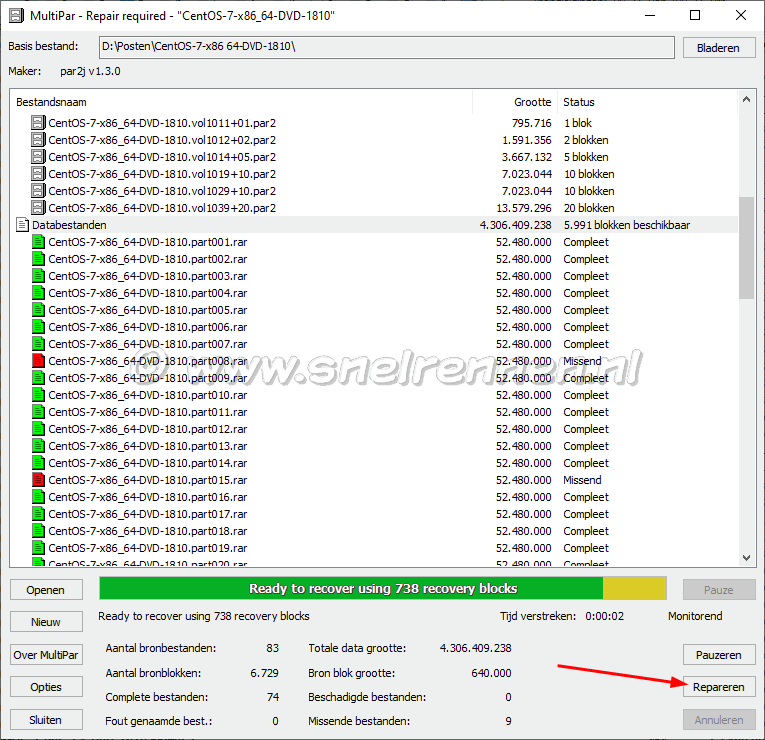Click the par2 icon of vol1039+20.par2
765x740 pixels.
(x=39, y=208)
